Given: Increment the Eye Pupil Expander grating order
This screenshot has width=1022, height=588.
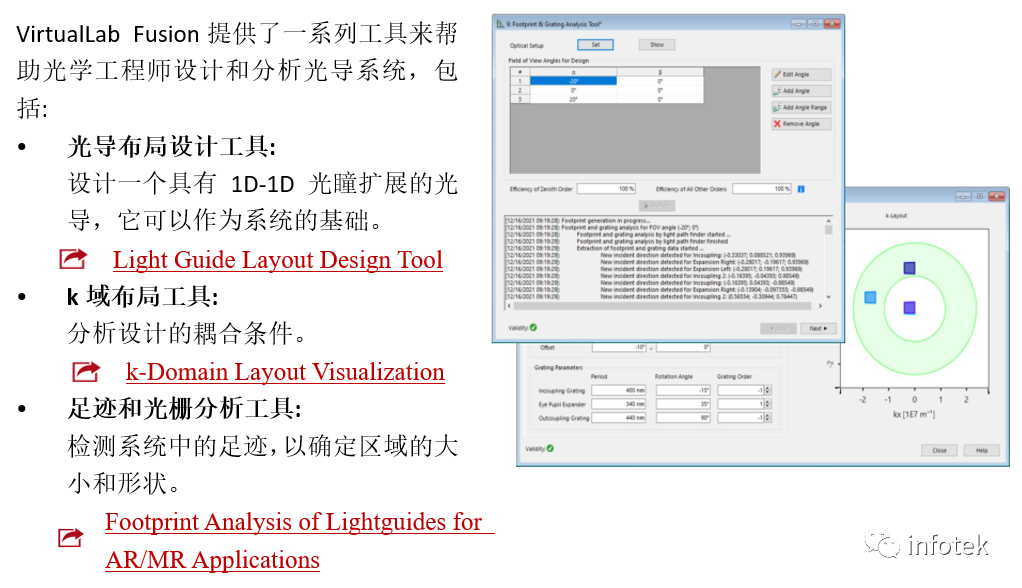Looking at the screenshot, I should coord(766,402).
